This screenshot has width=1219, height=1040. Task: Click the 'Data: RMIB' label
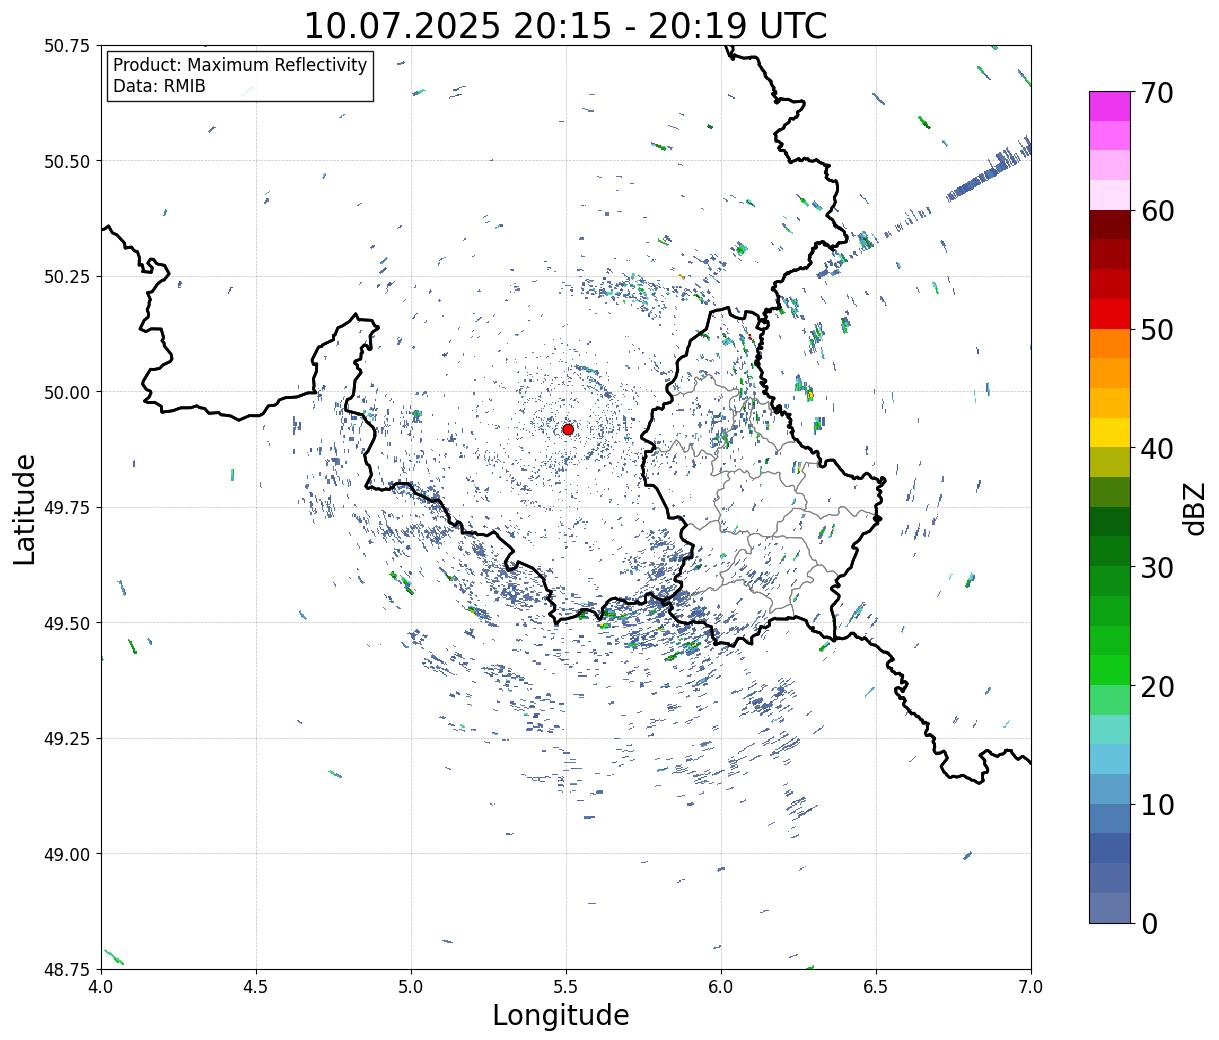pos(159,87)
